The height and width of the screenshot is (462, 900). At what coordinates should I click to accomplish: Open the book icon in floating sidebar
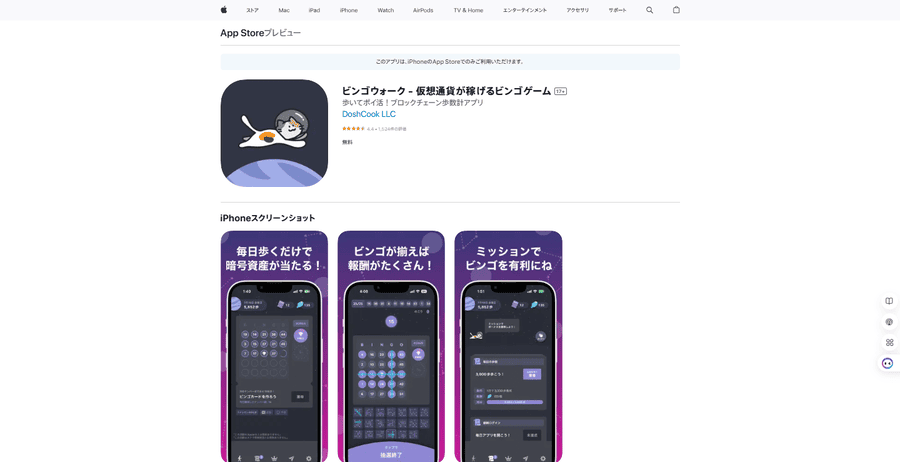click(x=889, y=301)
